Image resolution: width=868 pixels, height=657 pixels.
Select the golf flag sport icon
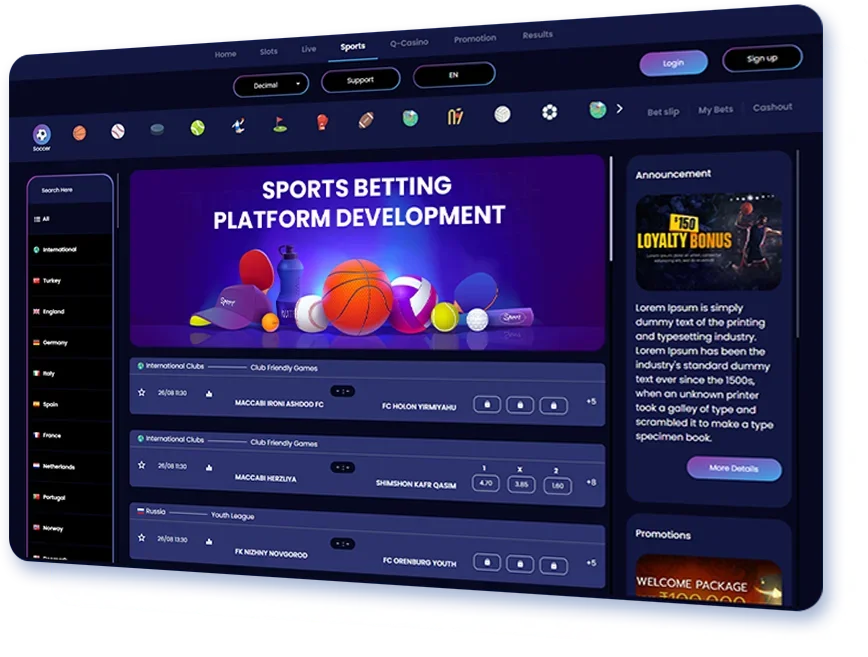coord(280,123)
